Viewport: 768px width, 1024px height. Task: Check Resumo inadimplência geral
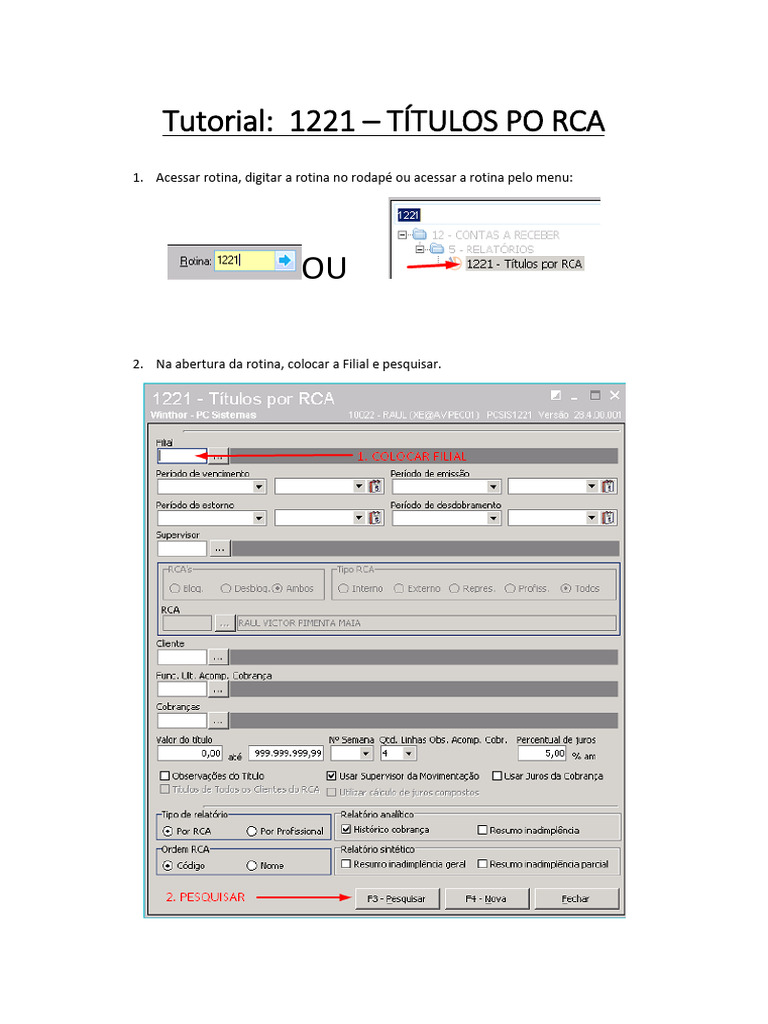[x=347, y=864]
